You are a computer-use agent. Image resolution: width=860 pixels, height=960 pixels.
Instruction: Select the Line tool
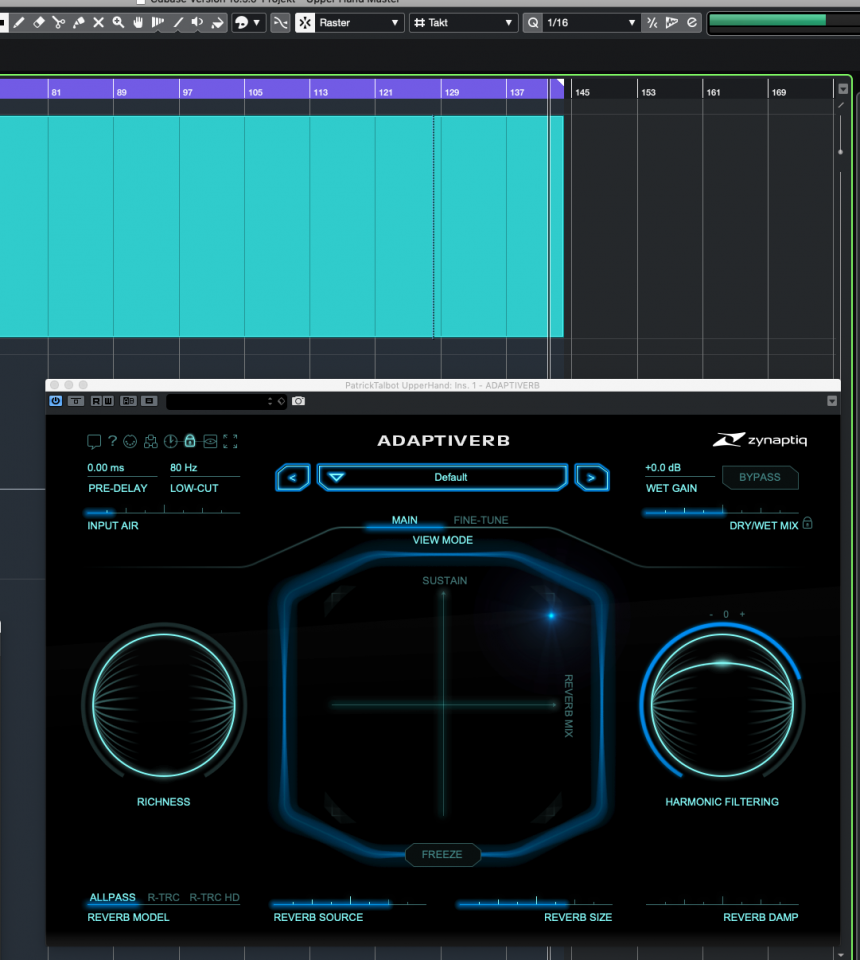click(x=178, y=23)
